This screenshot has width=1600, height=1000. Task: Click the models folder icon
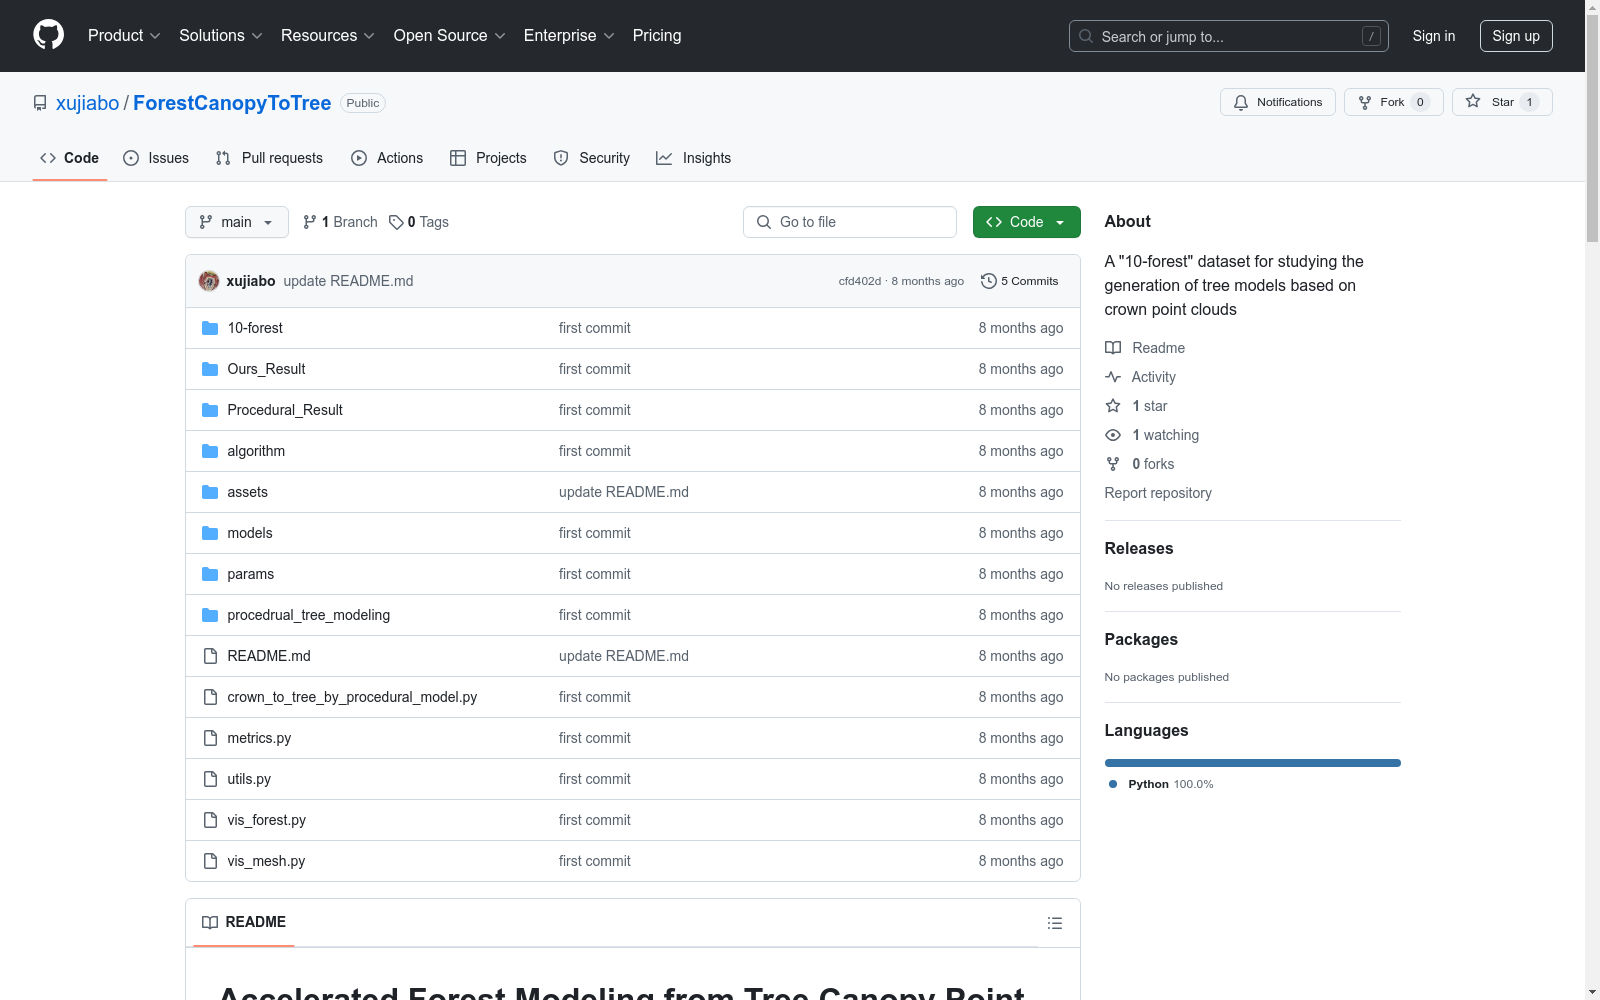(x=210, y=533)
